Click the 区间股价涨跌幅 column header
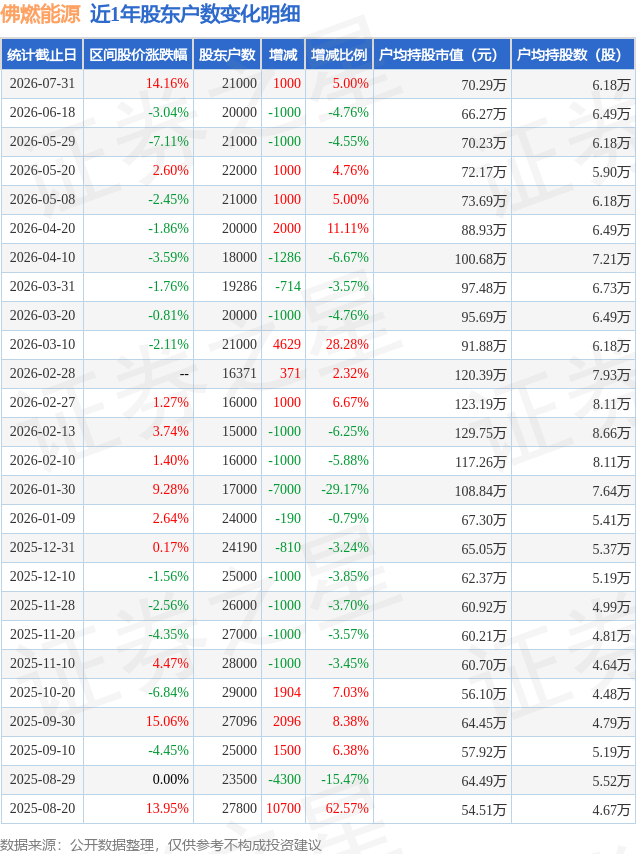This screenshot has width=636, height=854. 138,54
